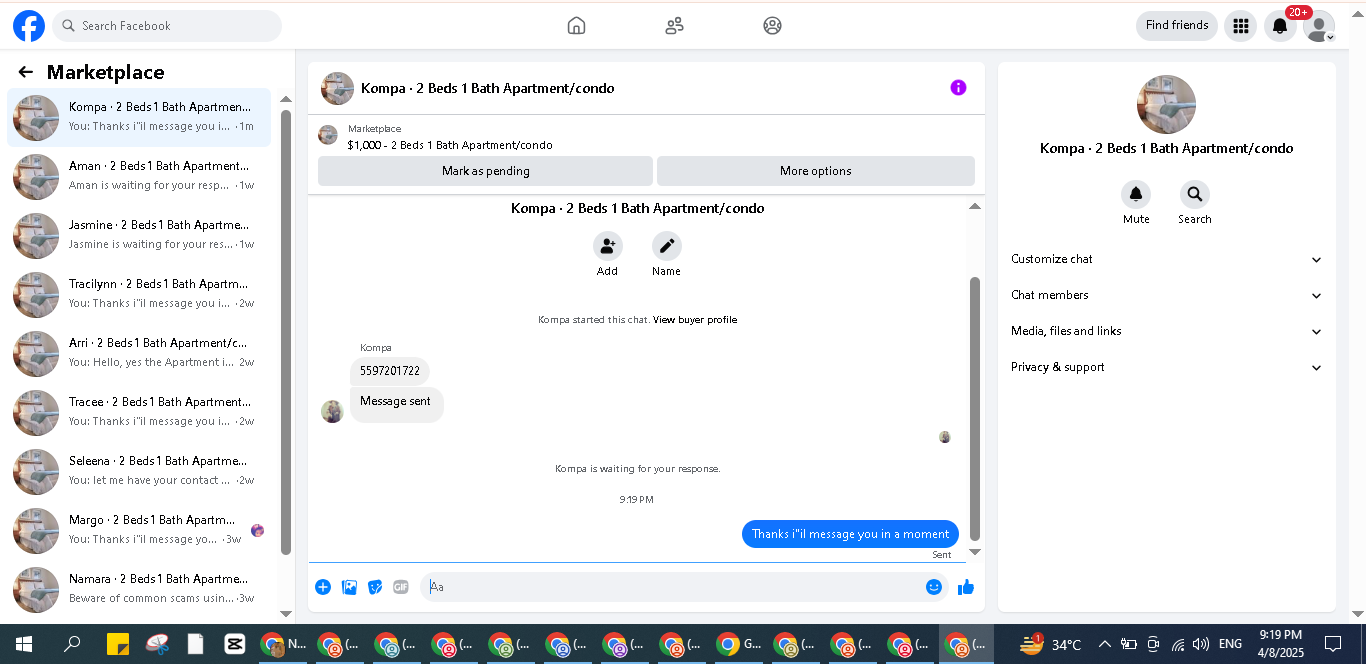Screen dimensions: 1366x664
Task: Add people with the Add icon
Action: [x=607, y=246]
